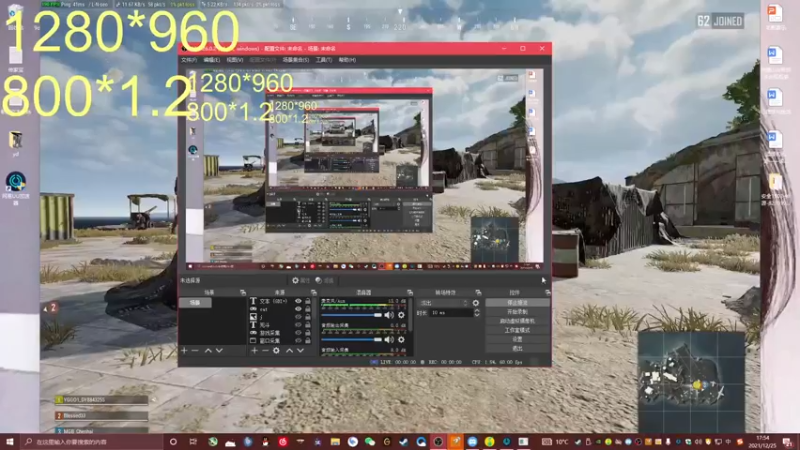Click the 工作室模式 studio mode button
Image resolution: width=800 pixels, height=450 pixels.
point(517,330)
